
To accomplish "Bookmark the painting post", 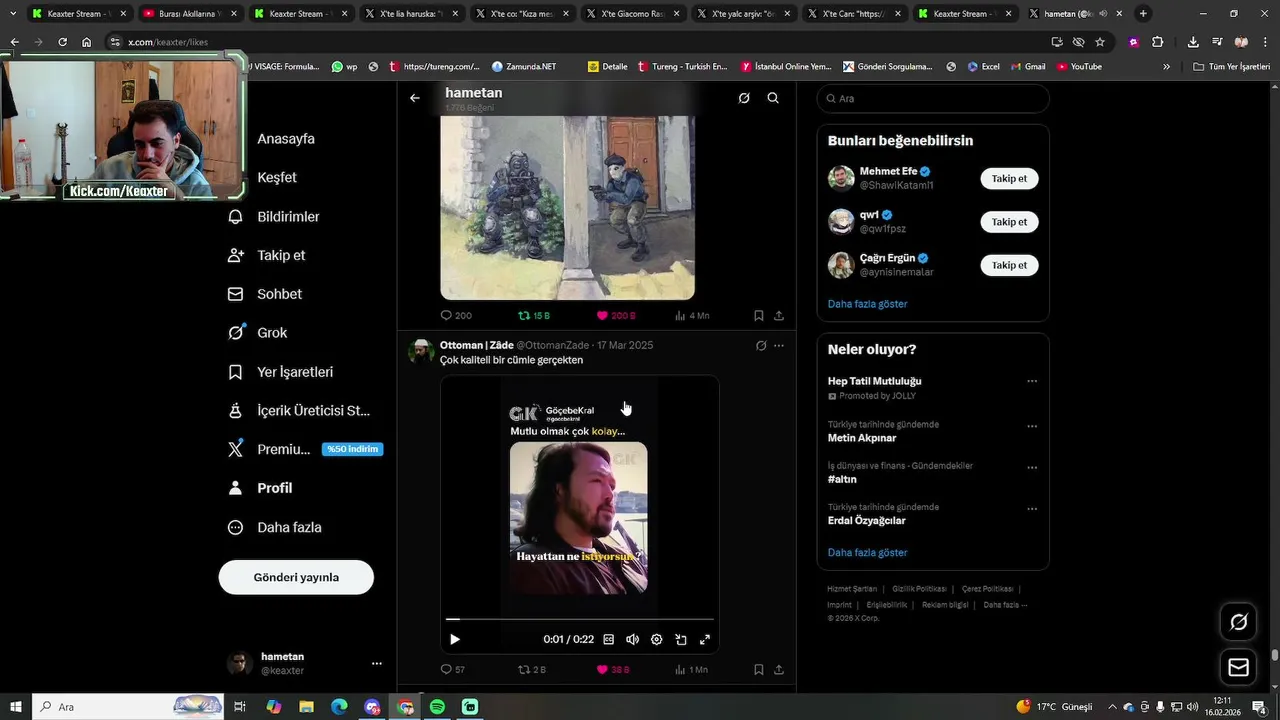I will 759,315.
